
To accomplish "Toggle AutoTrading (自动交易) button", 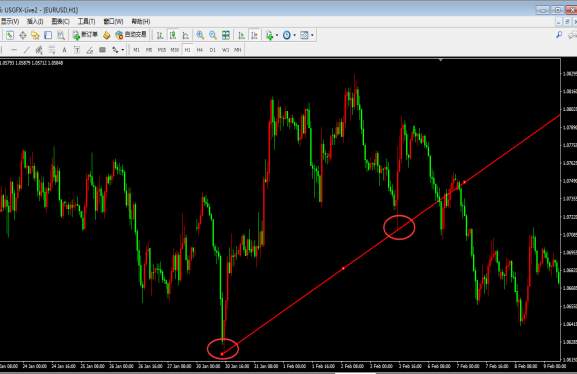I will [131, 35].
